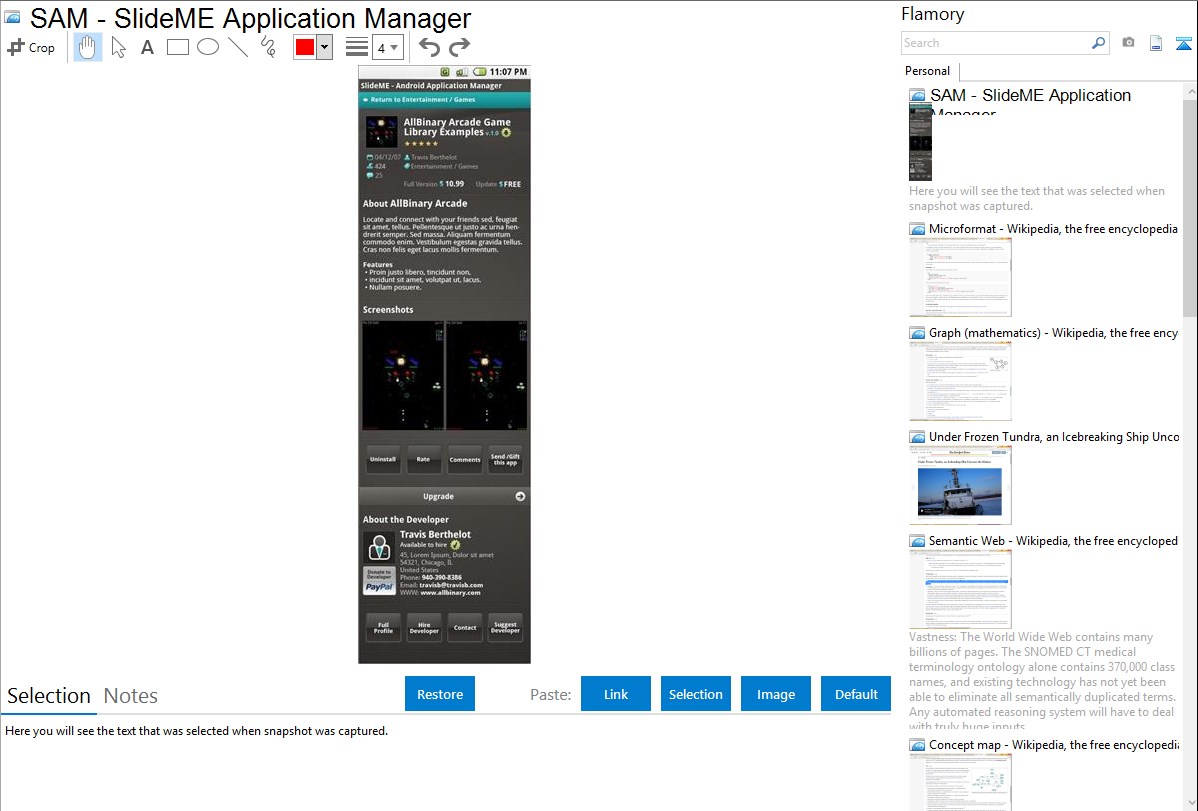Open the Microformat Wikipedia snapshot thumbnail
1198x811 pixels.
pos(960,277)
